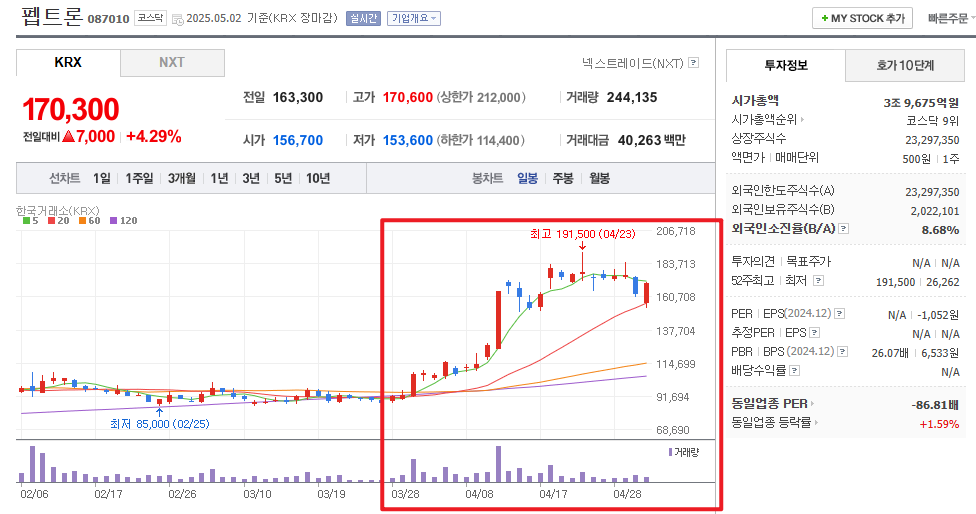Click the 실시간 button
The height and width of the screenshot is (514, 976).
point(364,19)
